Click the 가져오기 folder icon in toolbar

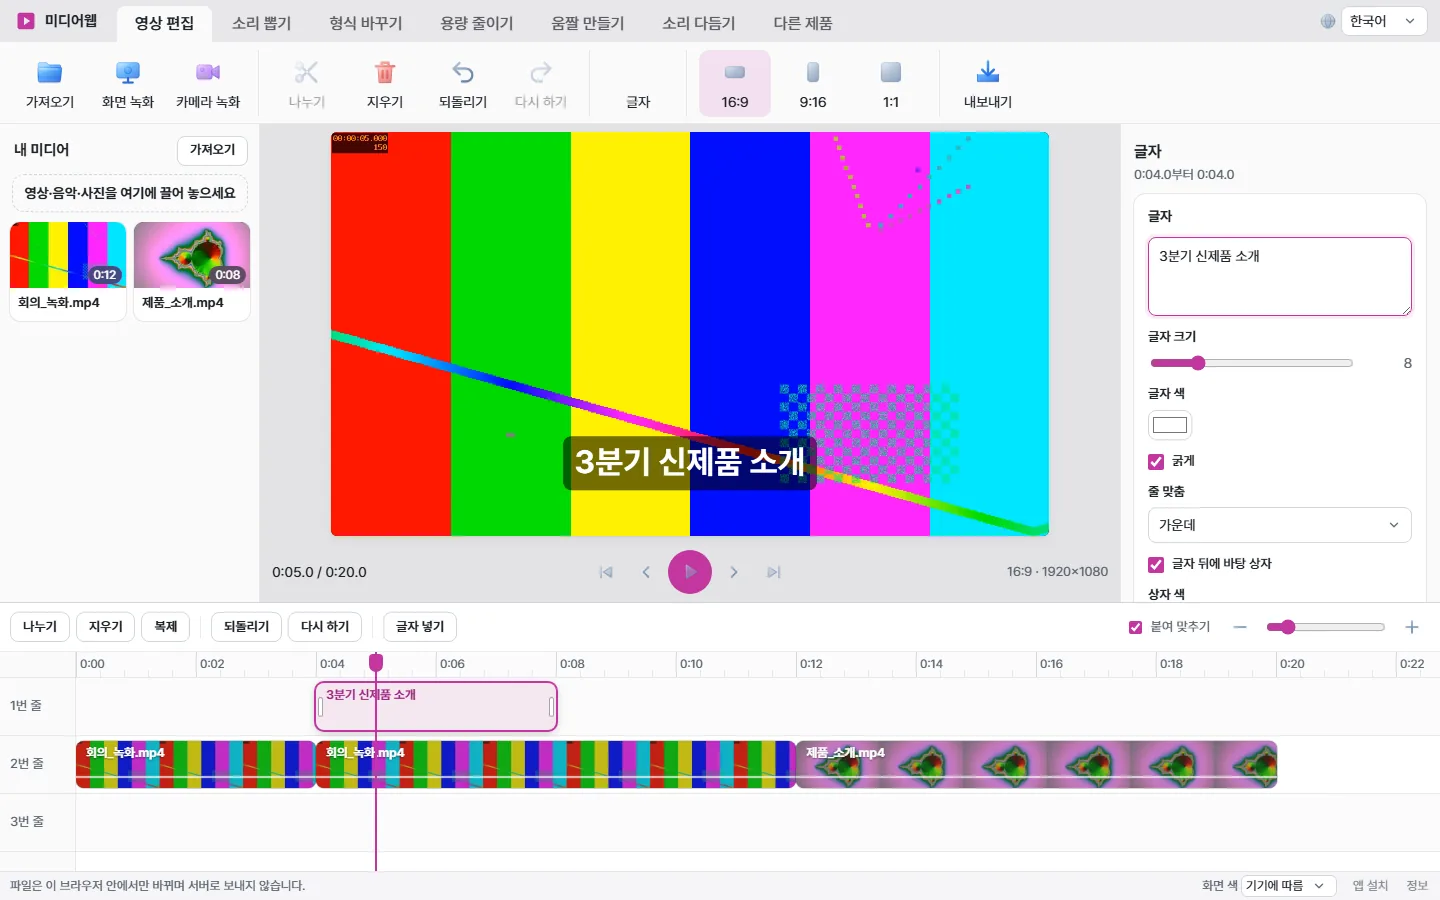(50, 72)
